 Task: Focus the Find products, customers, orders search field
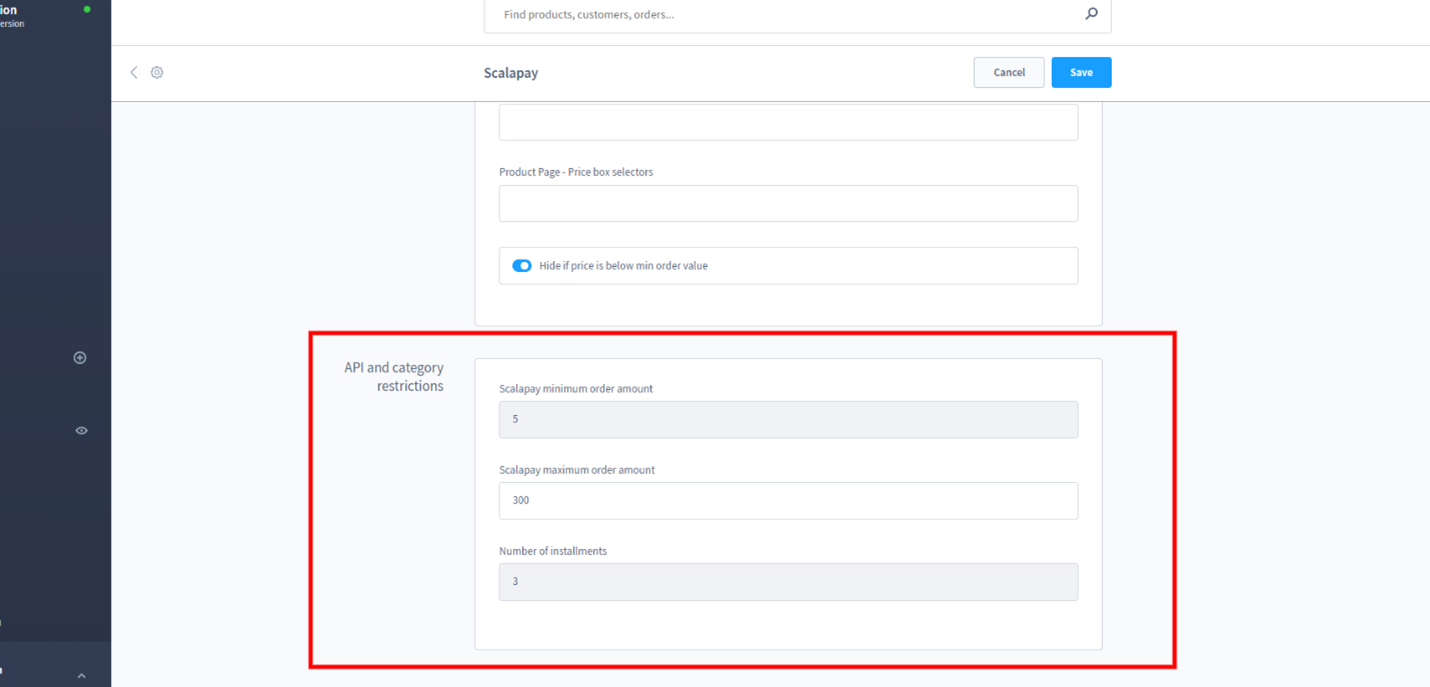(797, 15)
